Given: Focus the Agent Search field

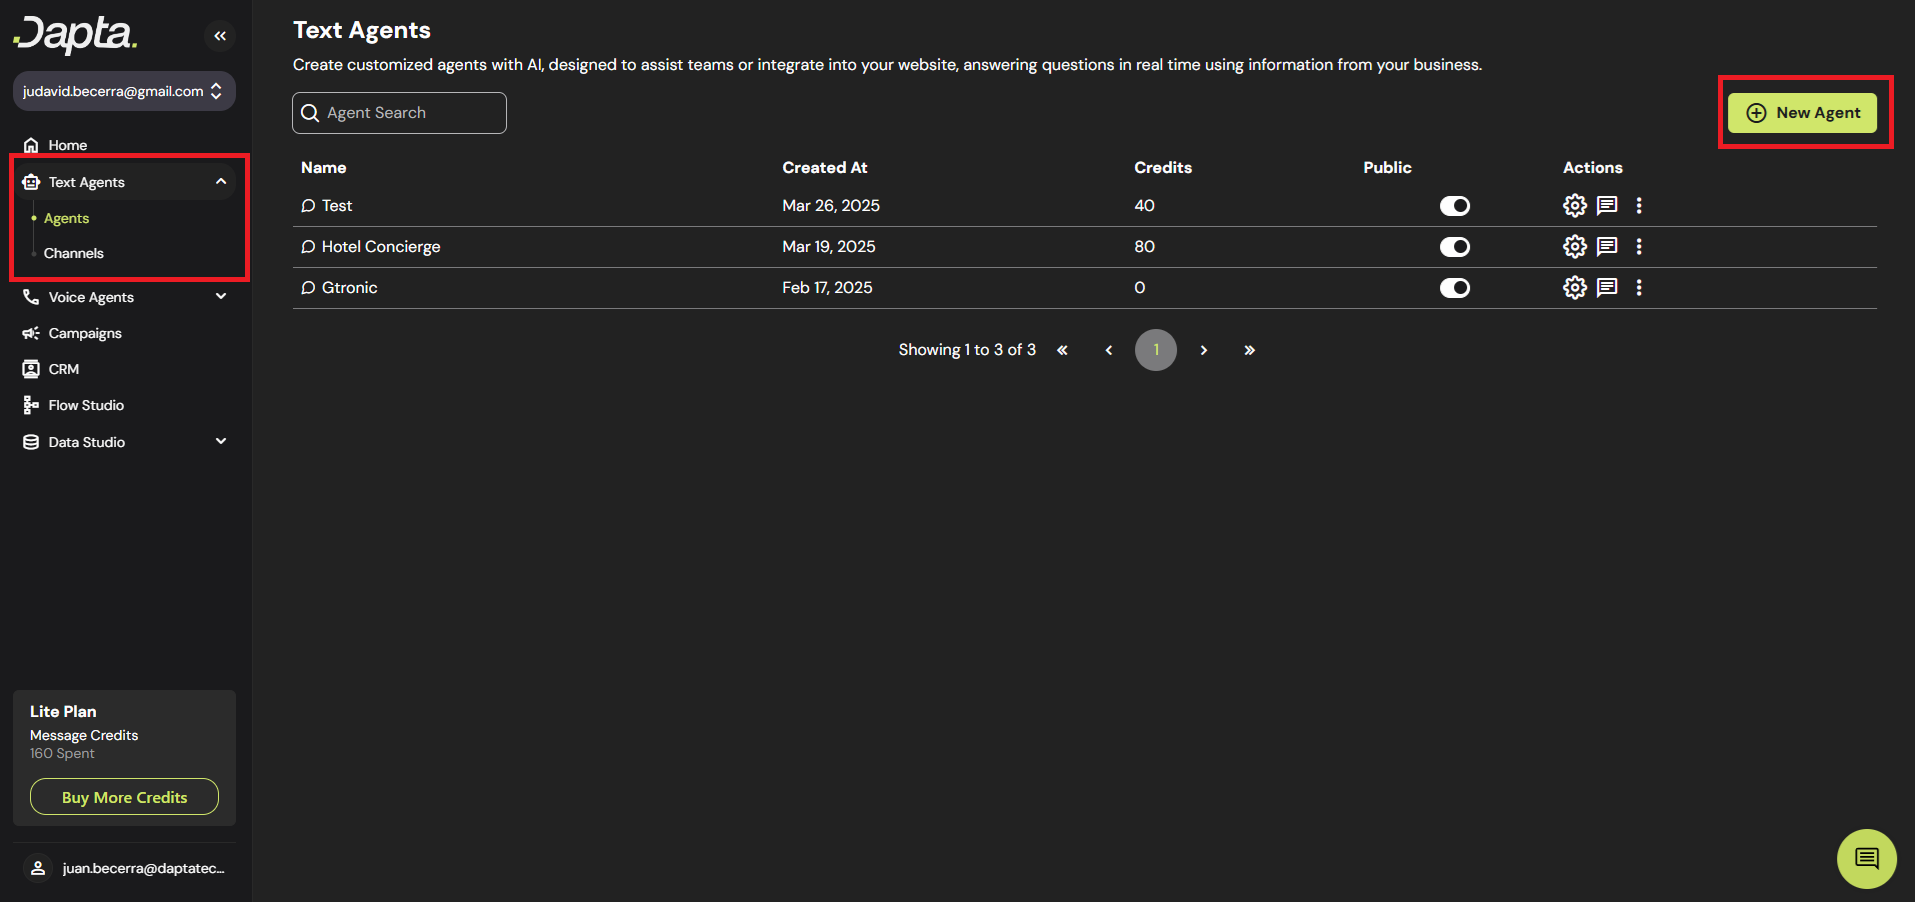Looking at the screenshot, I should tap(400, 113).
